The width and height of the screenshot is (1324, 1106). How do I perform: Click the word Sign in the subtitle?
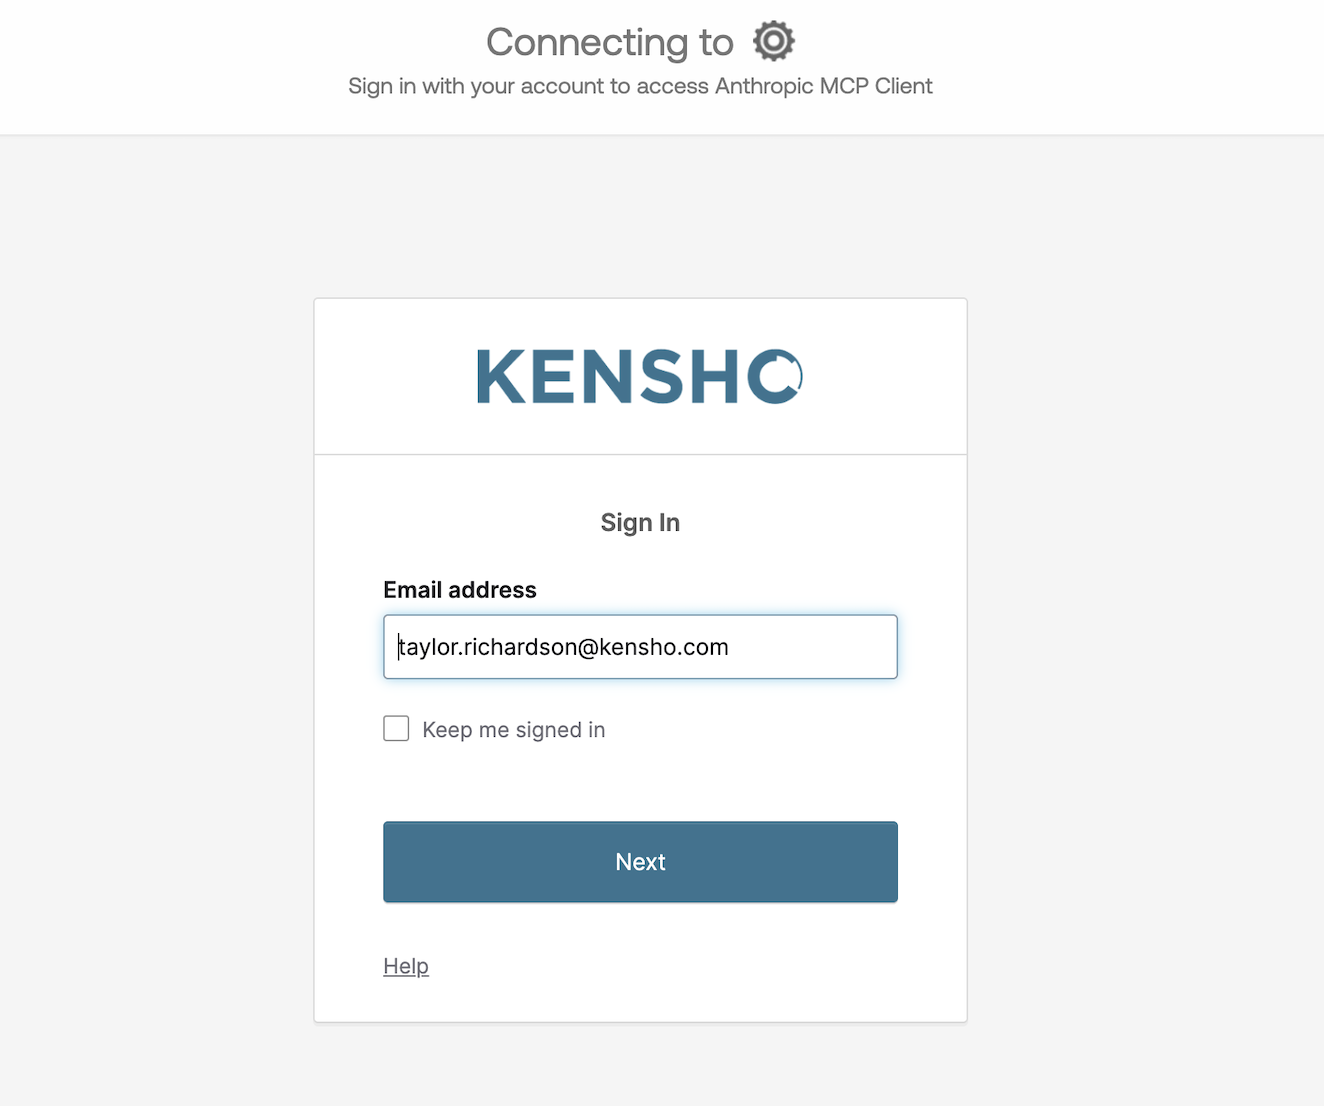point(370,86)
